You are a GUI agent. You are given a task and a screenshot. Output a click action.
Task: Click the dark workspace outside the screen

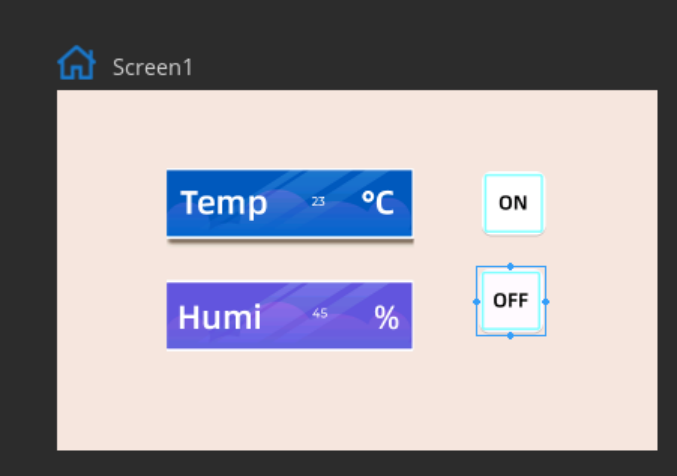tap(345, 35)
